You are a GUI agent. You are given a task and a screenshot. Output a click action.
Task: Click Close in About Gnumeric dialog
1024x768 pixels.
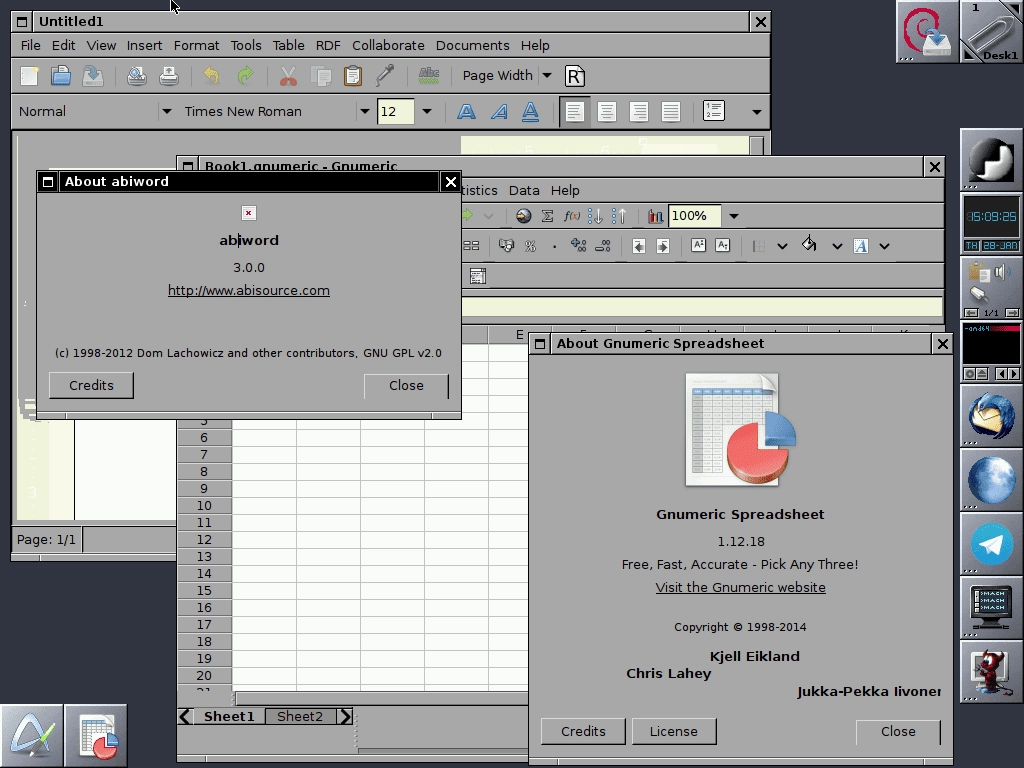[898, 731]
